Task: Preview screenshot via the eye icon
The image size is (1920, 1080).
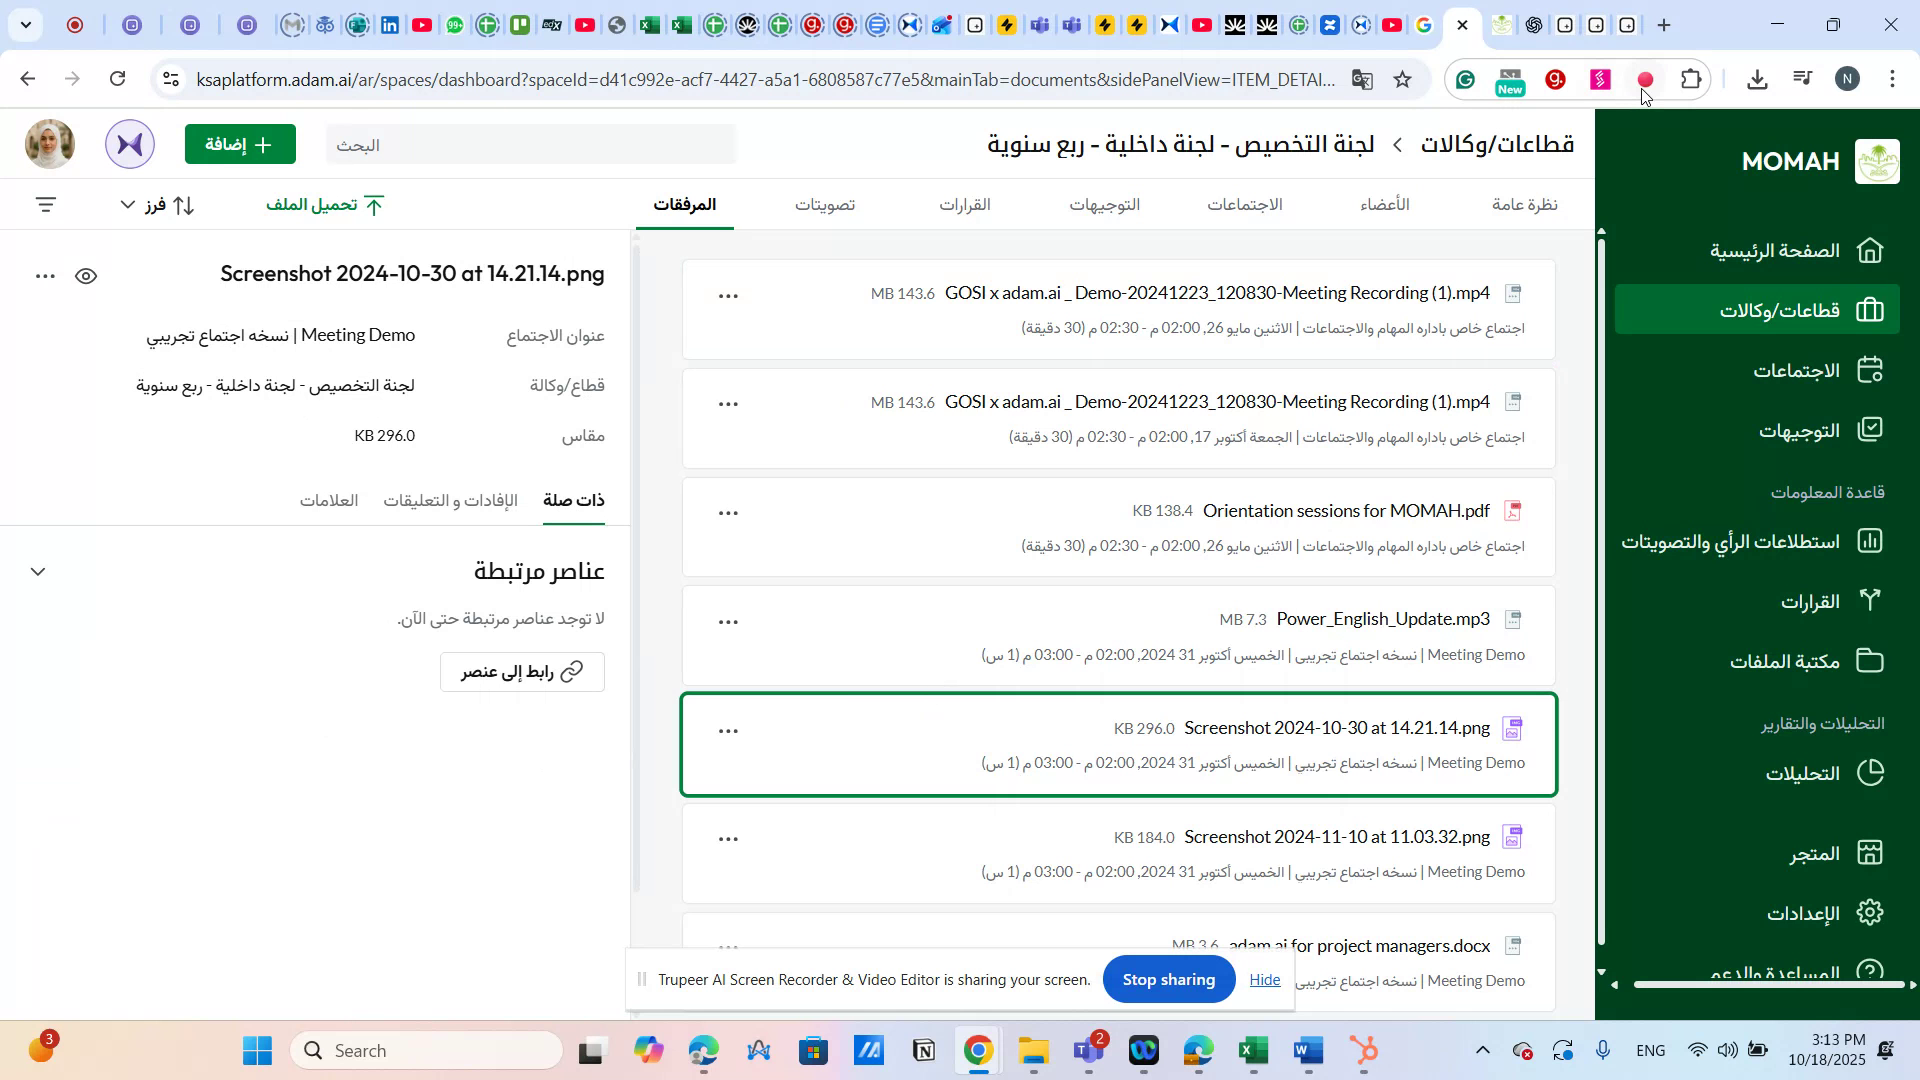Action: tap(86, 276)
